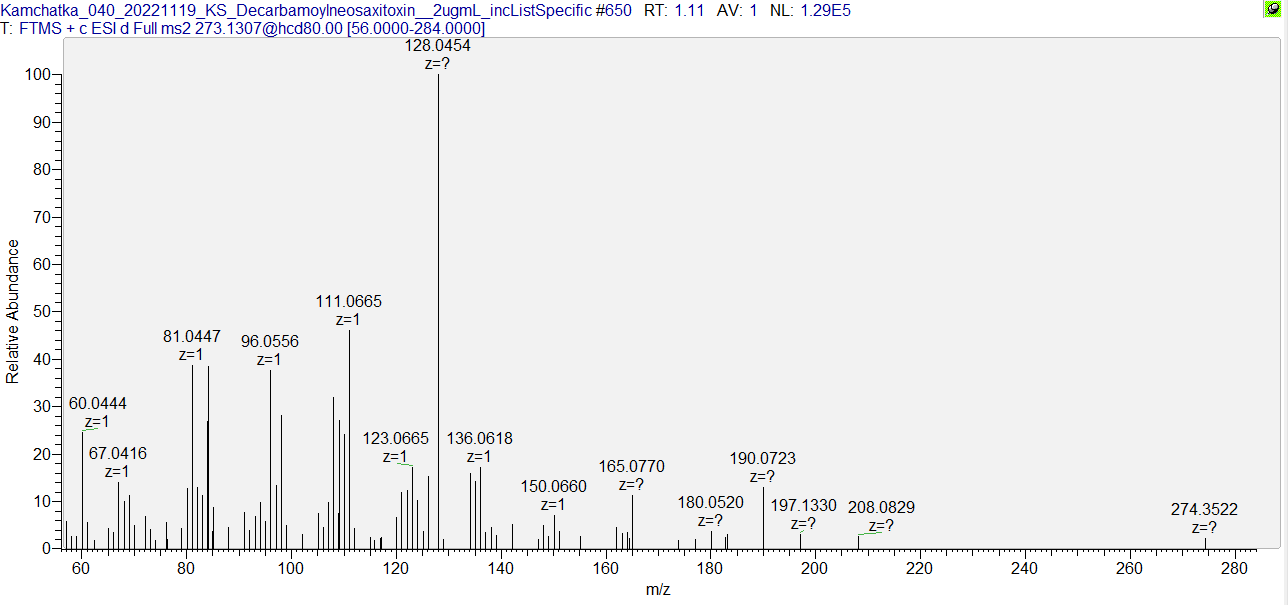Click the 197.1330 peak label
This screenshot has height=605, width=1288.
(x=803, y=506)
